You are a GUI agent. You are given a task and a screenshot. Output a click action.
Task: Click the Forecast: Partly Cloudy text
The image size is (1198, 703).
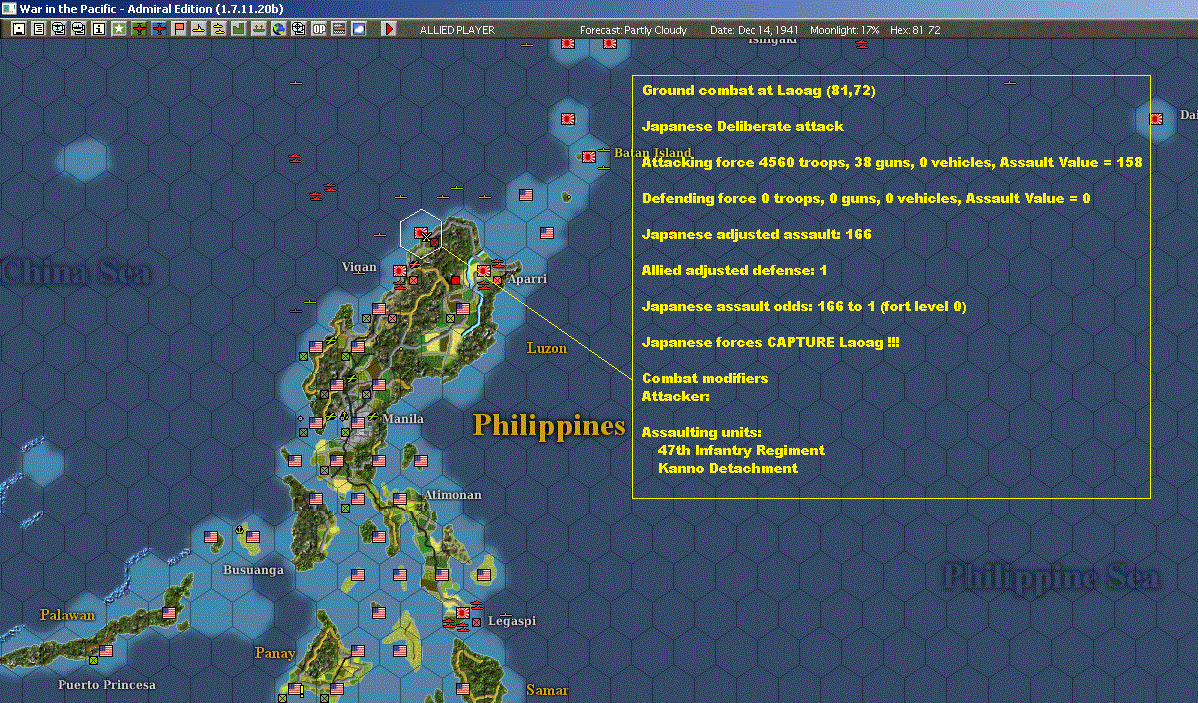(633, 30)
